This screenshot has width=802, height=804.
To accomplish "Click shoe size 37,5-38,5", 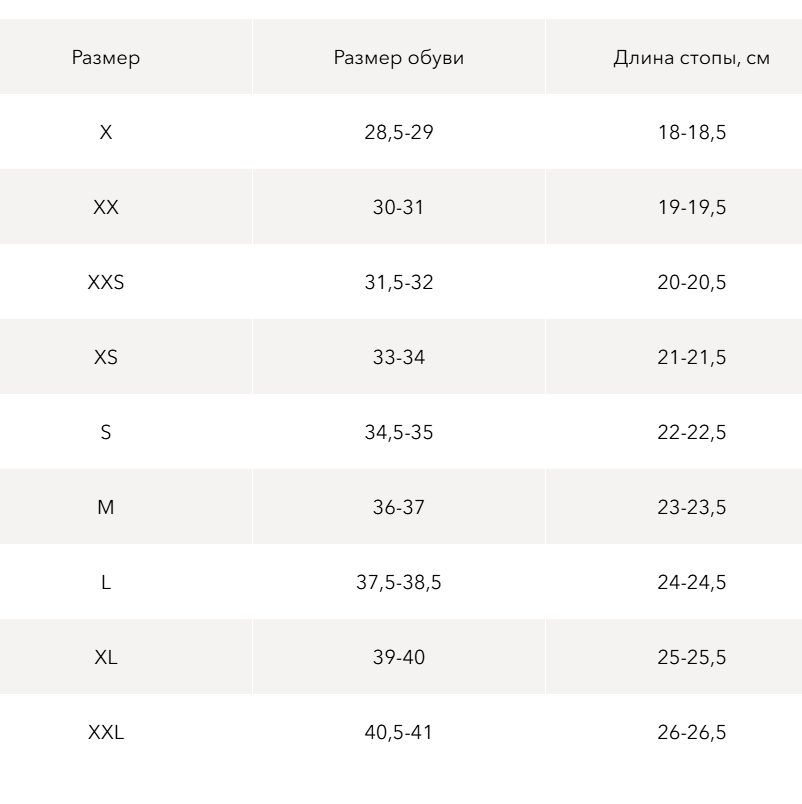I will [x=398, y=583].
